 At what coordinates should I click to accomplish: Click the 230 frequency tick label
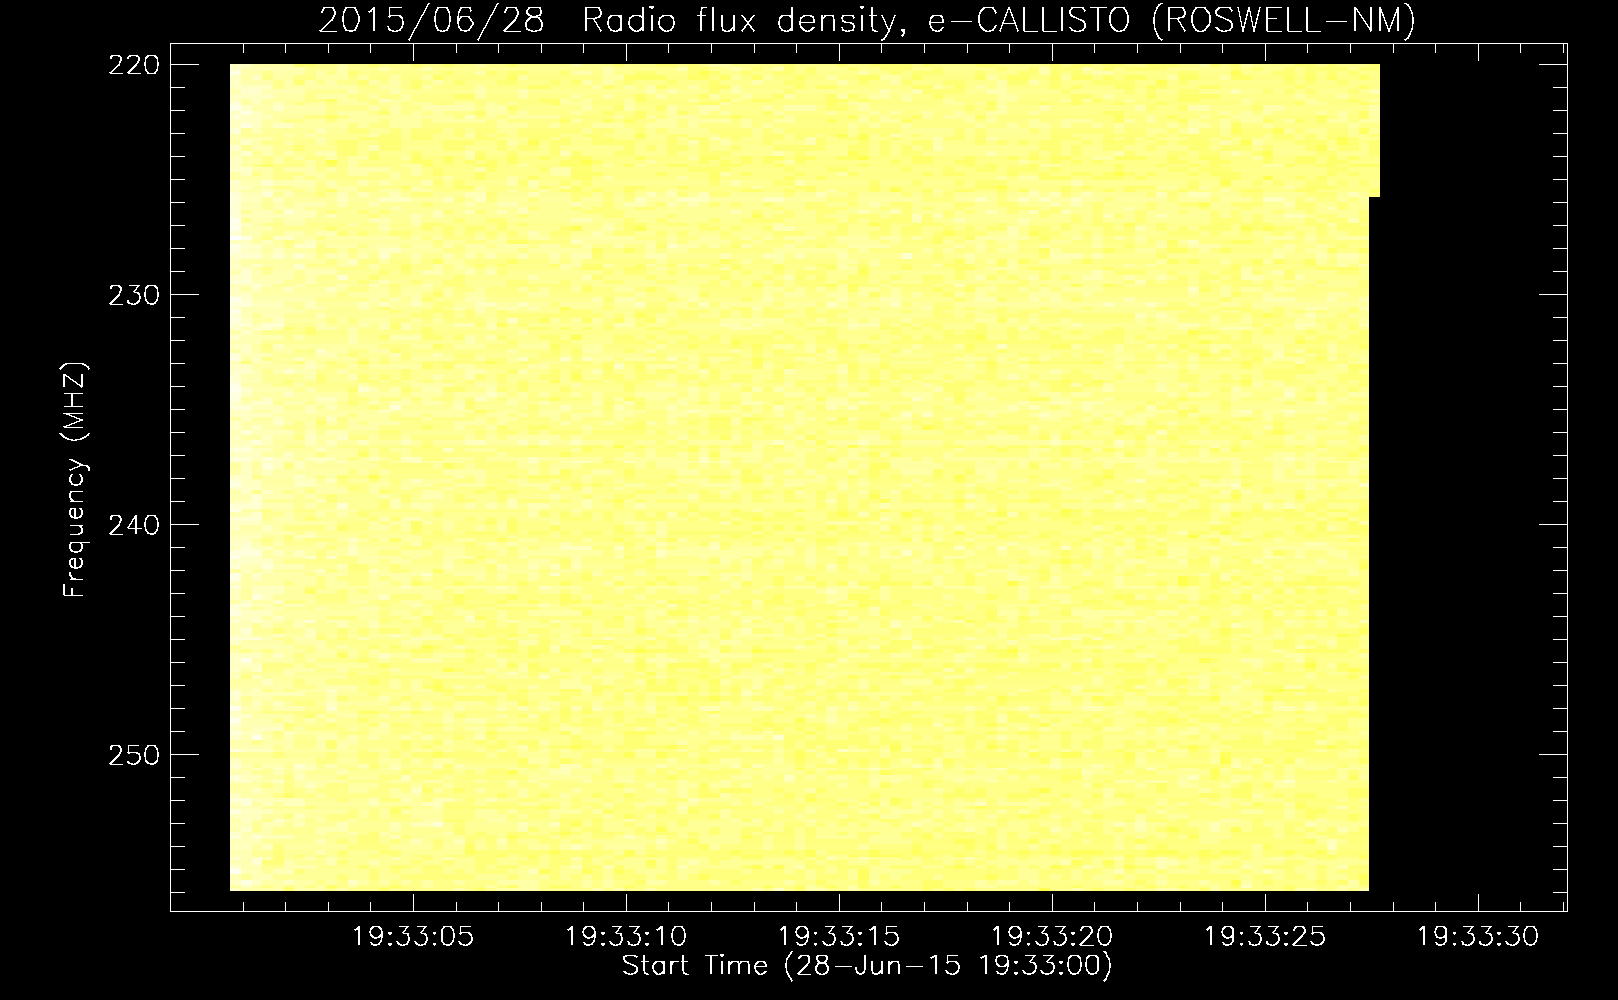(x=133, y=295)
